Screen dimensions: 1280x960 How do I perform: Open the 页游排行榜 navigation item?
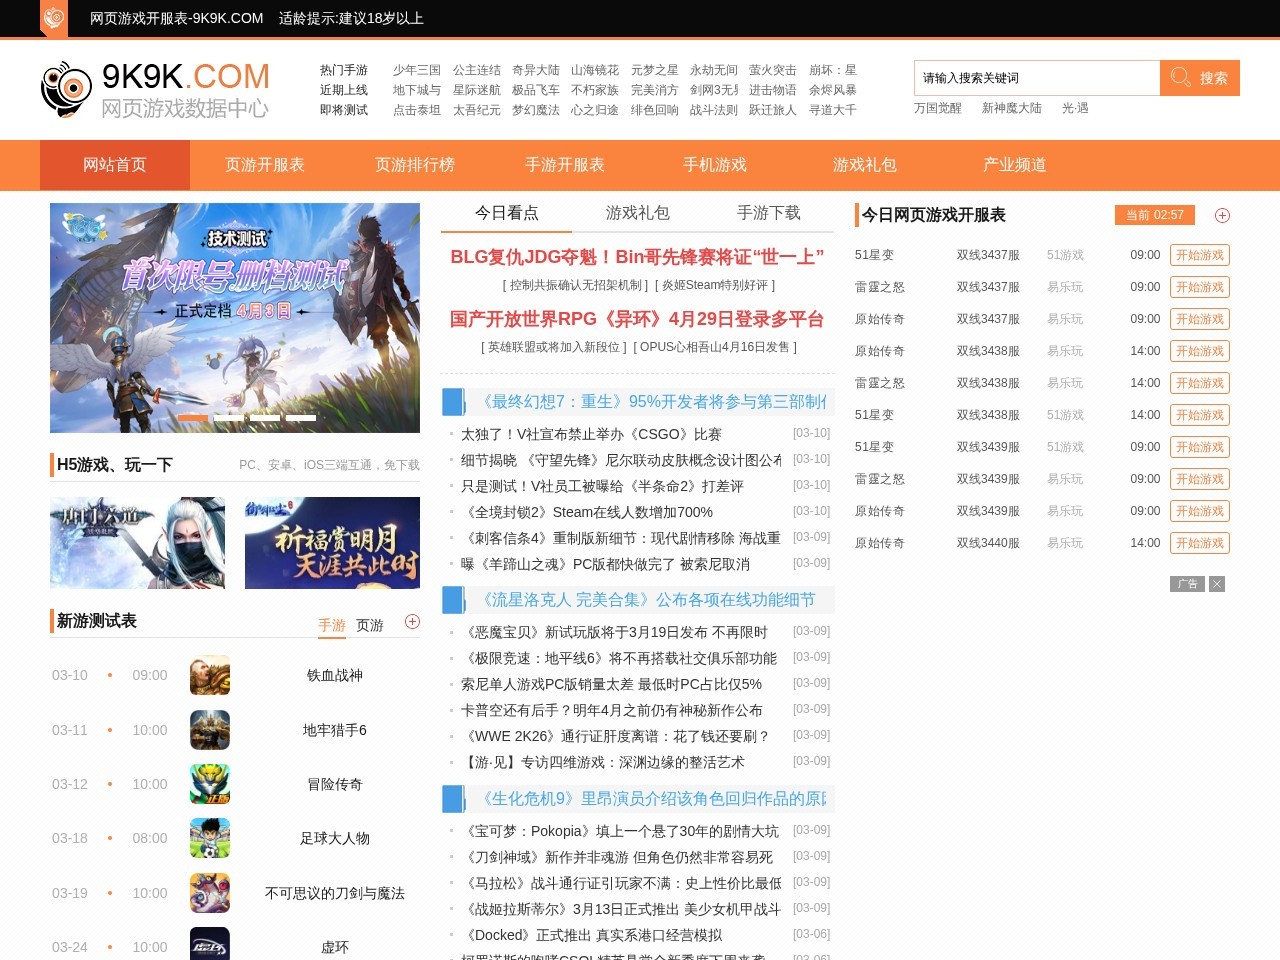coord(414,165)
